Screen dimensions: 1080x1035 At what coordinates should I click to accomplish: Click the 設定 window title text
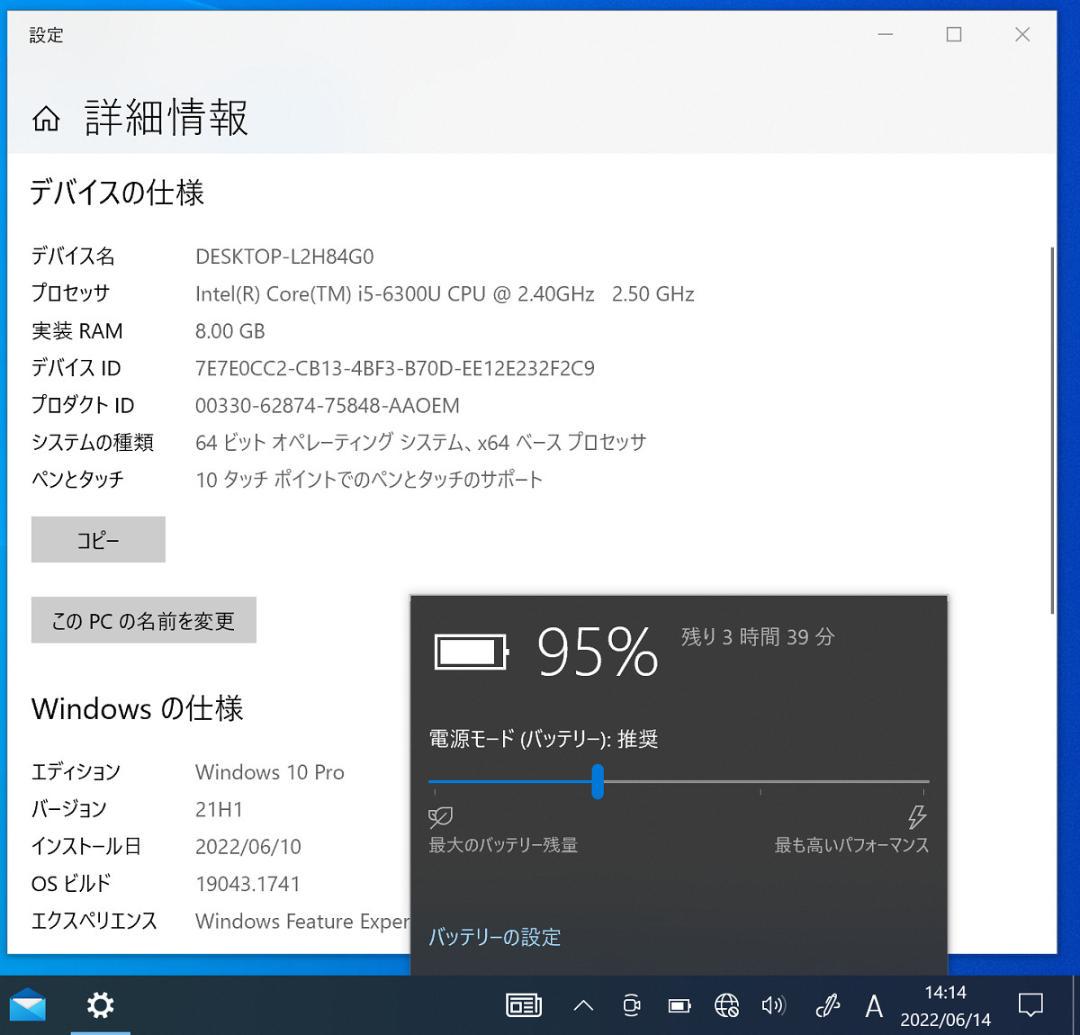46,35
